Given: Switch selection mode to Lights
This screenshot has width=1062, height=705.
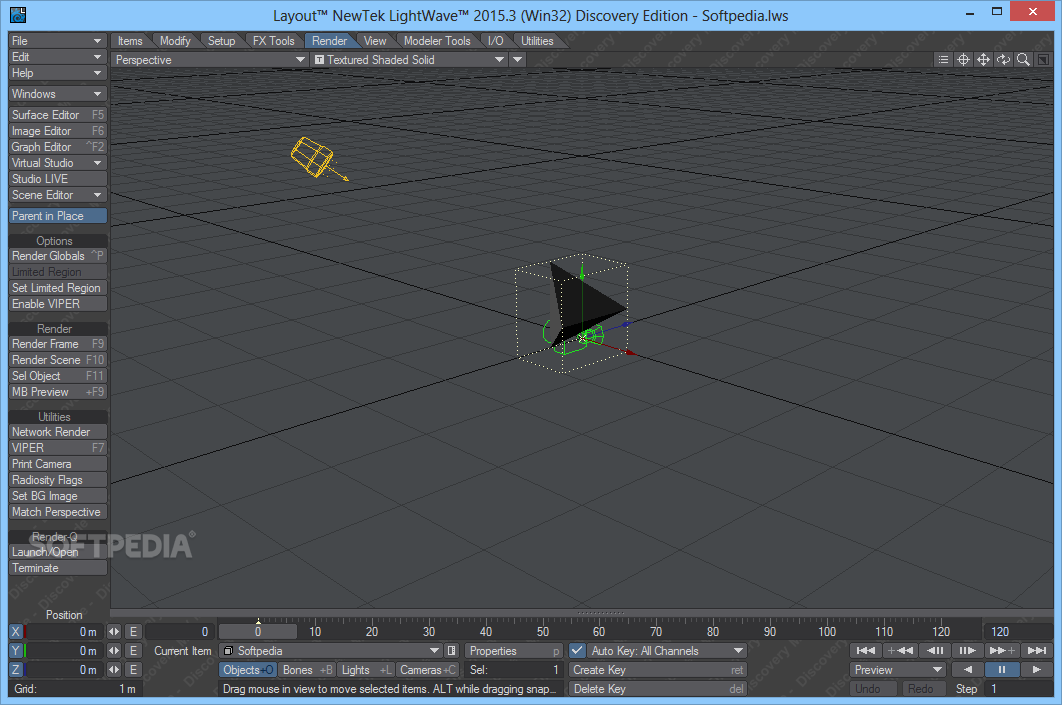Looking at the screenshot, I should point(366,669).
